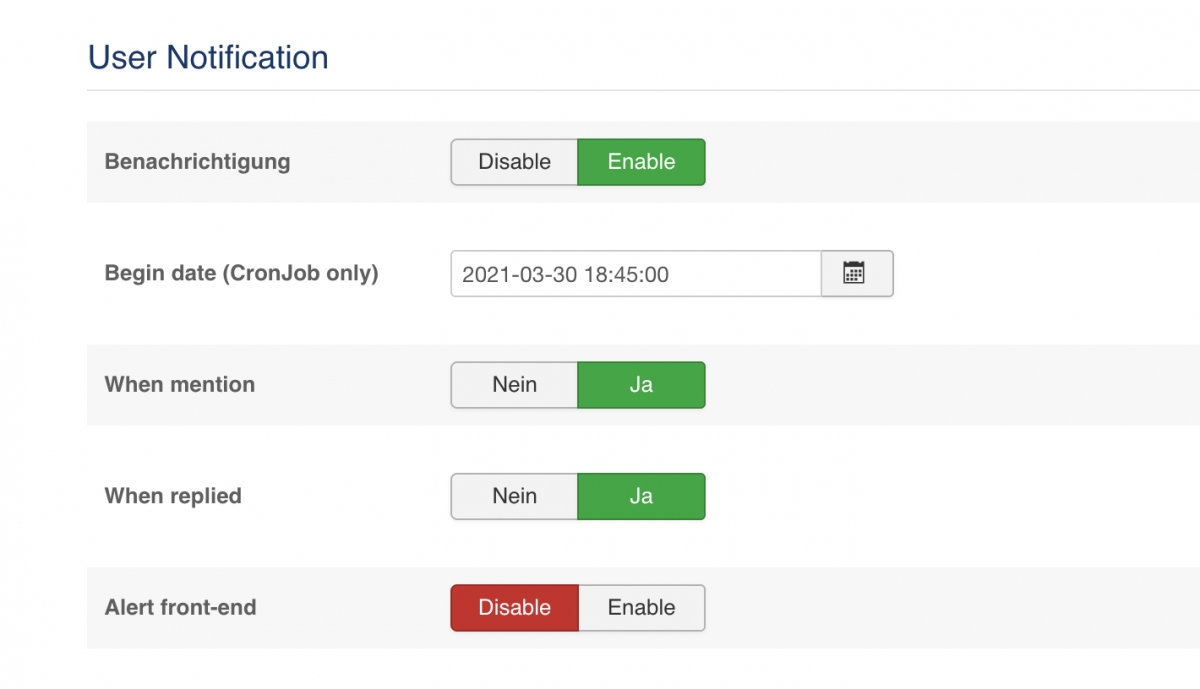The height and width of the screenshot is (689, 1200).
Task: Switch When replied to Nein
Action: 514,496
